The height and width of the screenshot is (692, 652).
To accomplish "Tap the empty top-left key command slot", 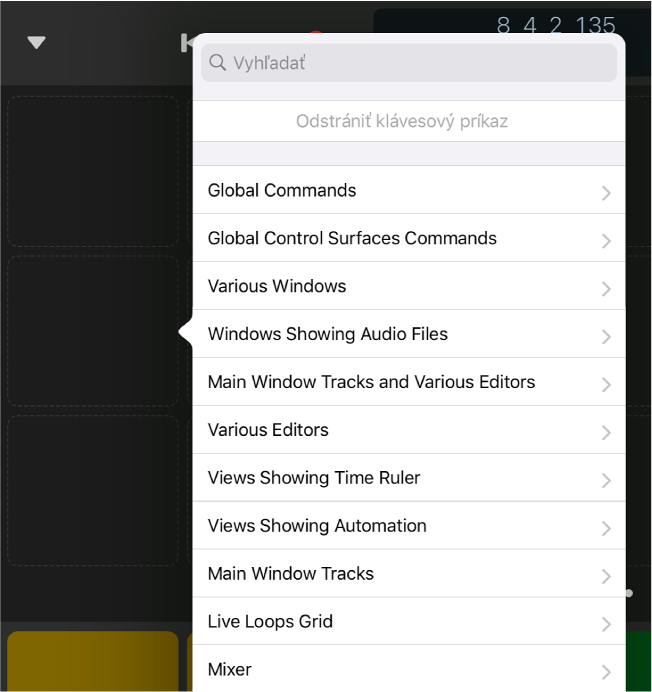I will coord(93,170).
